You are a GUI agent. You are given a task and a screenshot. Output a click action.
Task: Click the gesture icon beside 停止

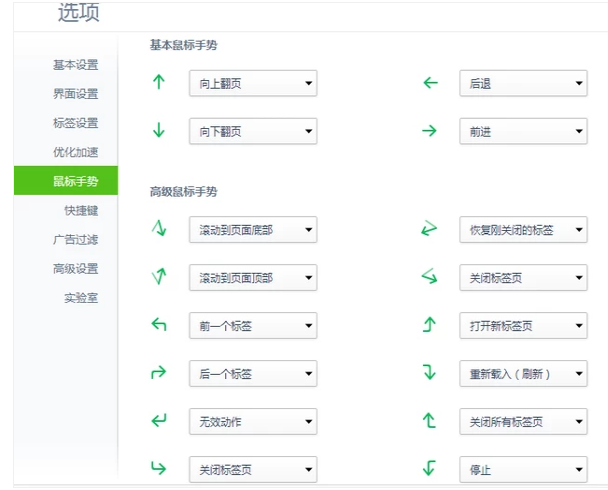pyautogui.click(x=431, y=468)
